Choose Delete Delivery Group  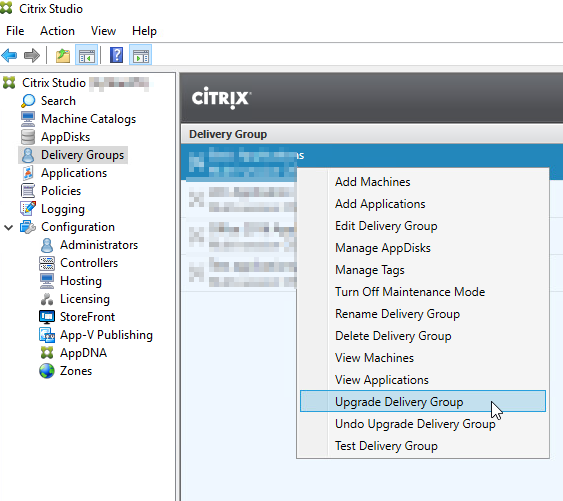tap(423, 336)
